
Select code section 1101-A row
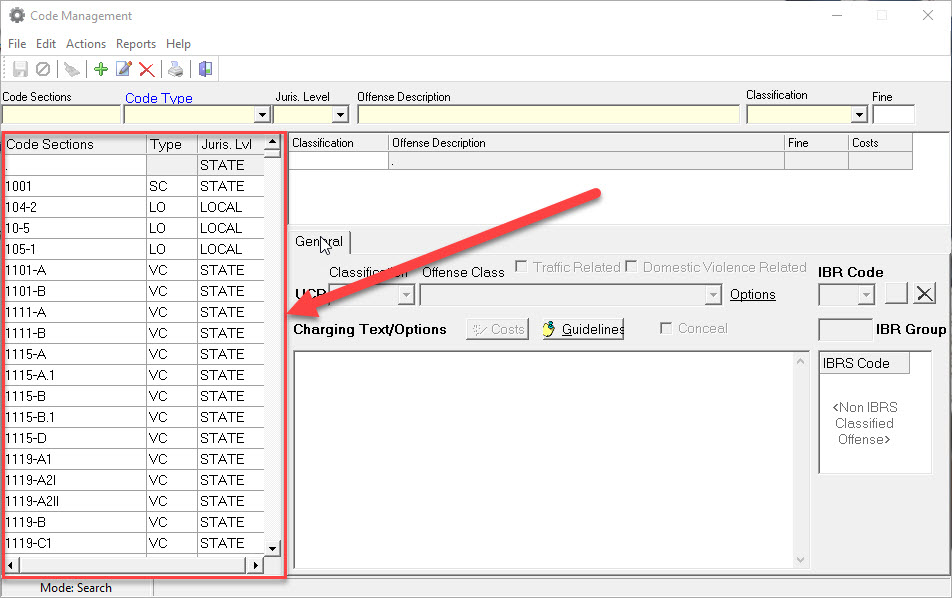point(75,270)
